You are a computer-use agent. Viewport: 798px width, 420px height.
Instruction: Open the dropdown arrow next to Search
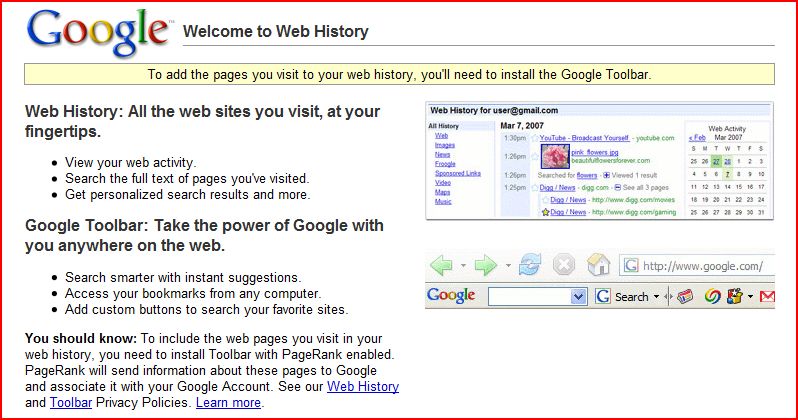pos(657,297)
